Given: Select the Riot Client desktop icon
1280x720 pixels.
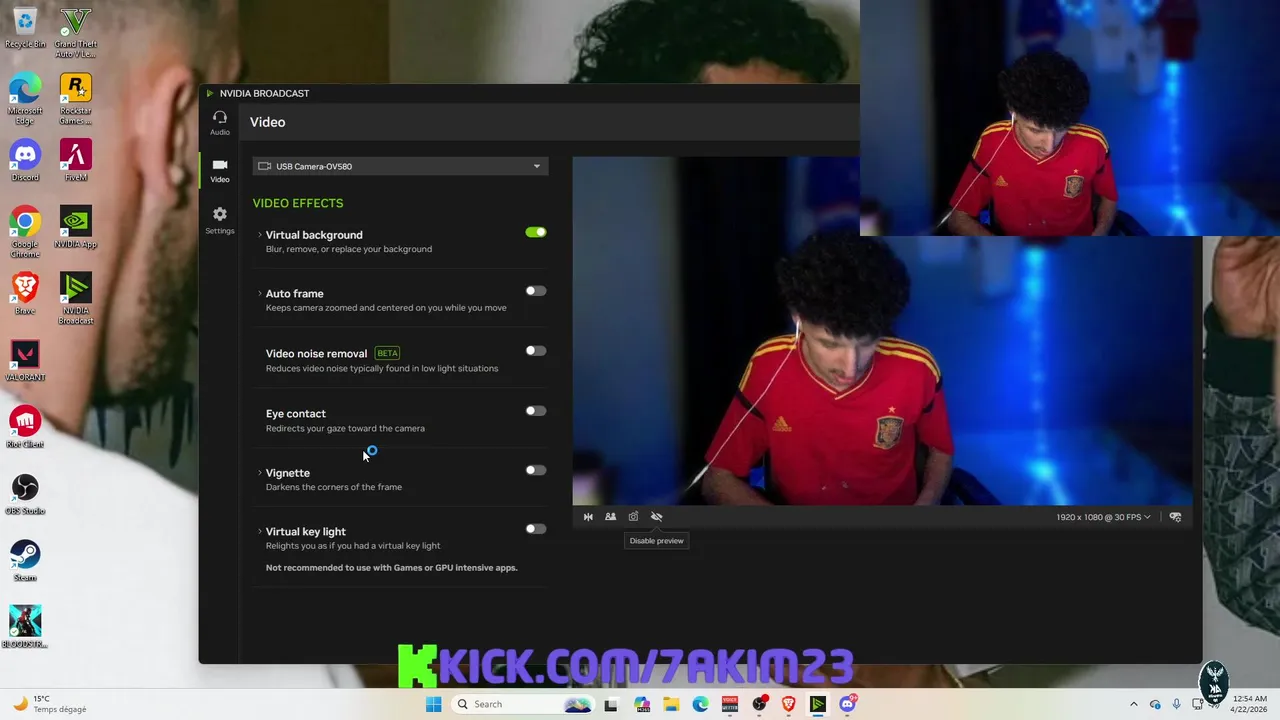Looking at the screenshot, I should click(x=25, y=428).
